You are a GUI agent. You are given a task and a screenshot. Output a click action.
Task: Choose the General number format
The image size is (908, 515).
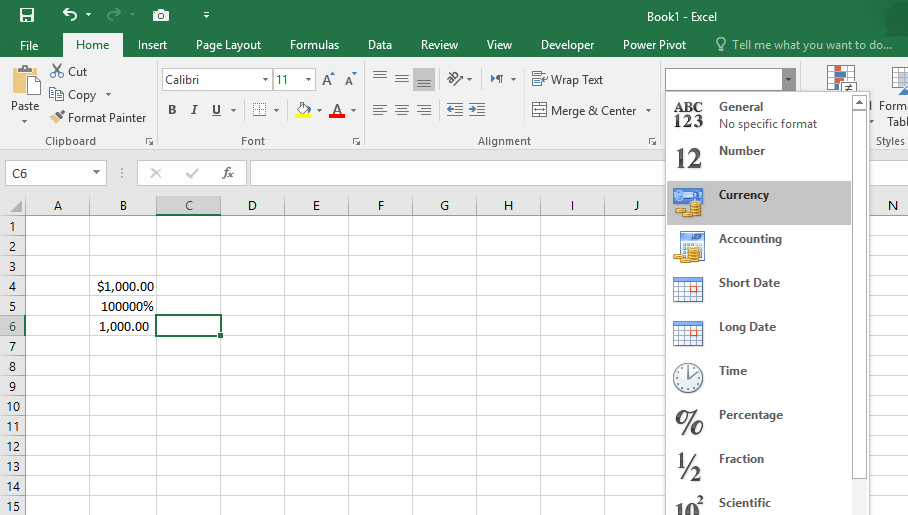(759, 115)
